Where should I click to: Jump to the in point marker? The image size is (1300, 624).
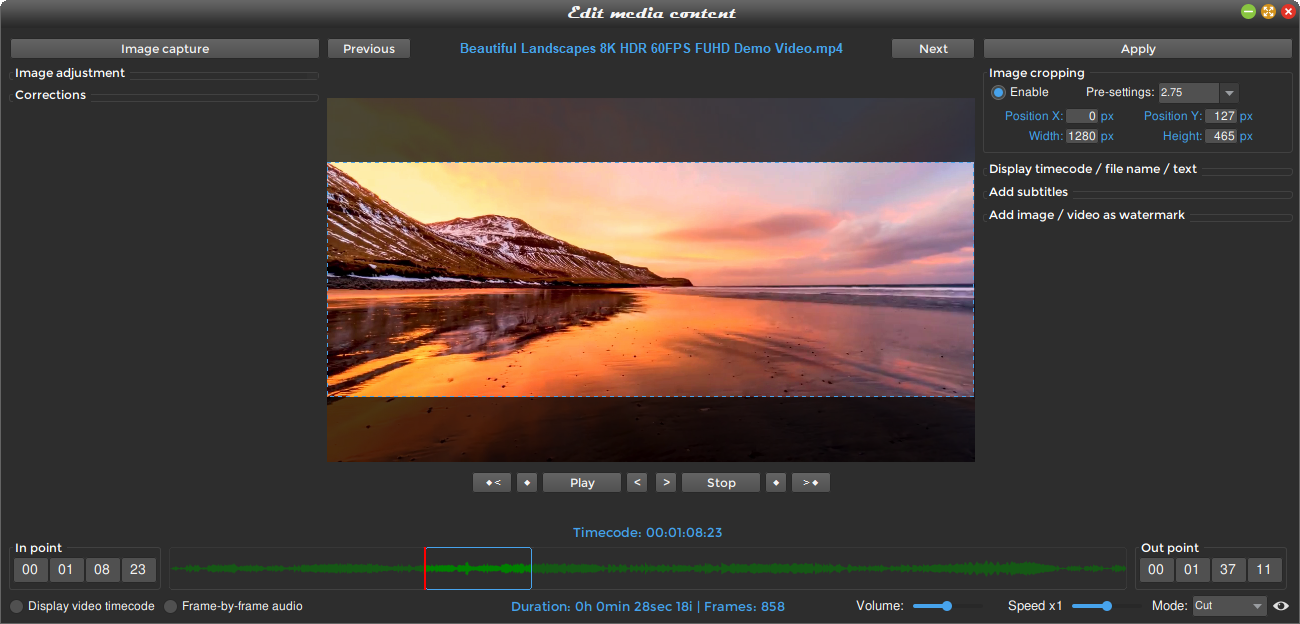click(x=492, y=482)
